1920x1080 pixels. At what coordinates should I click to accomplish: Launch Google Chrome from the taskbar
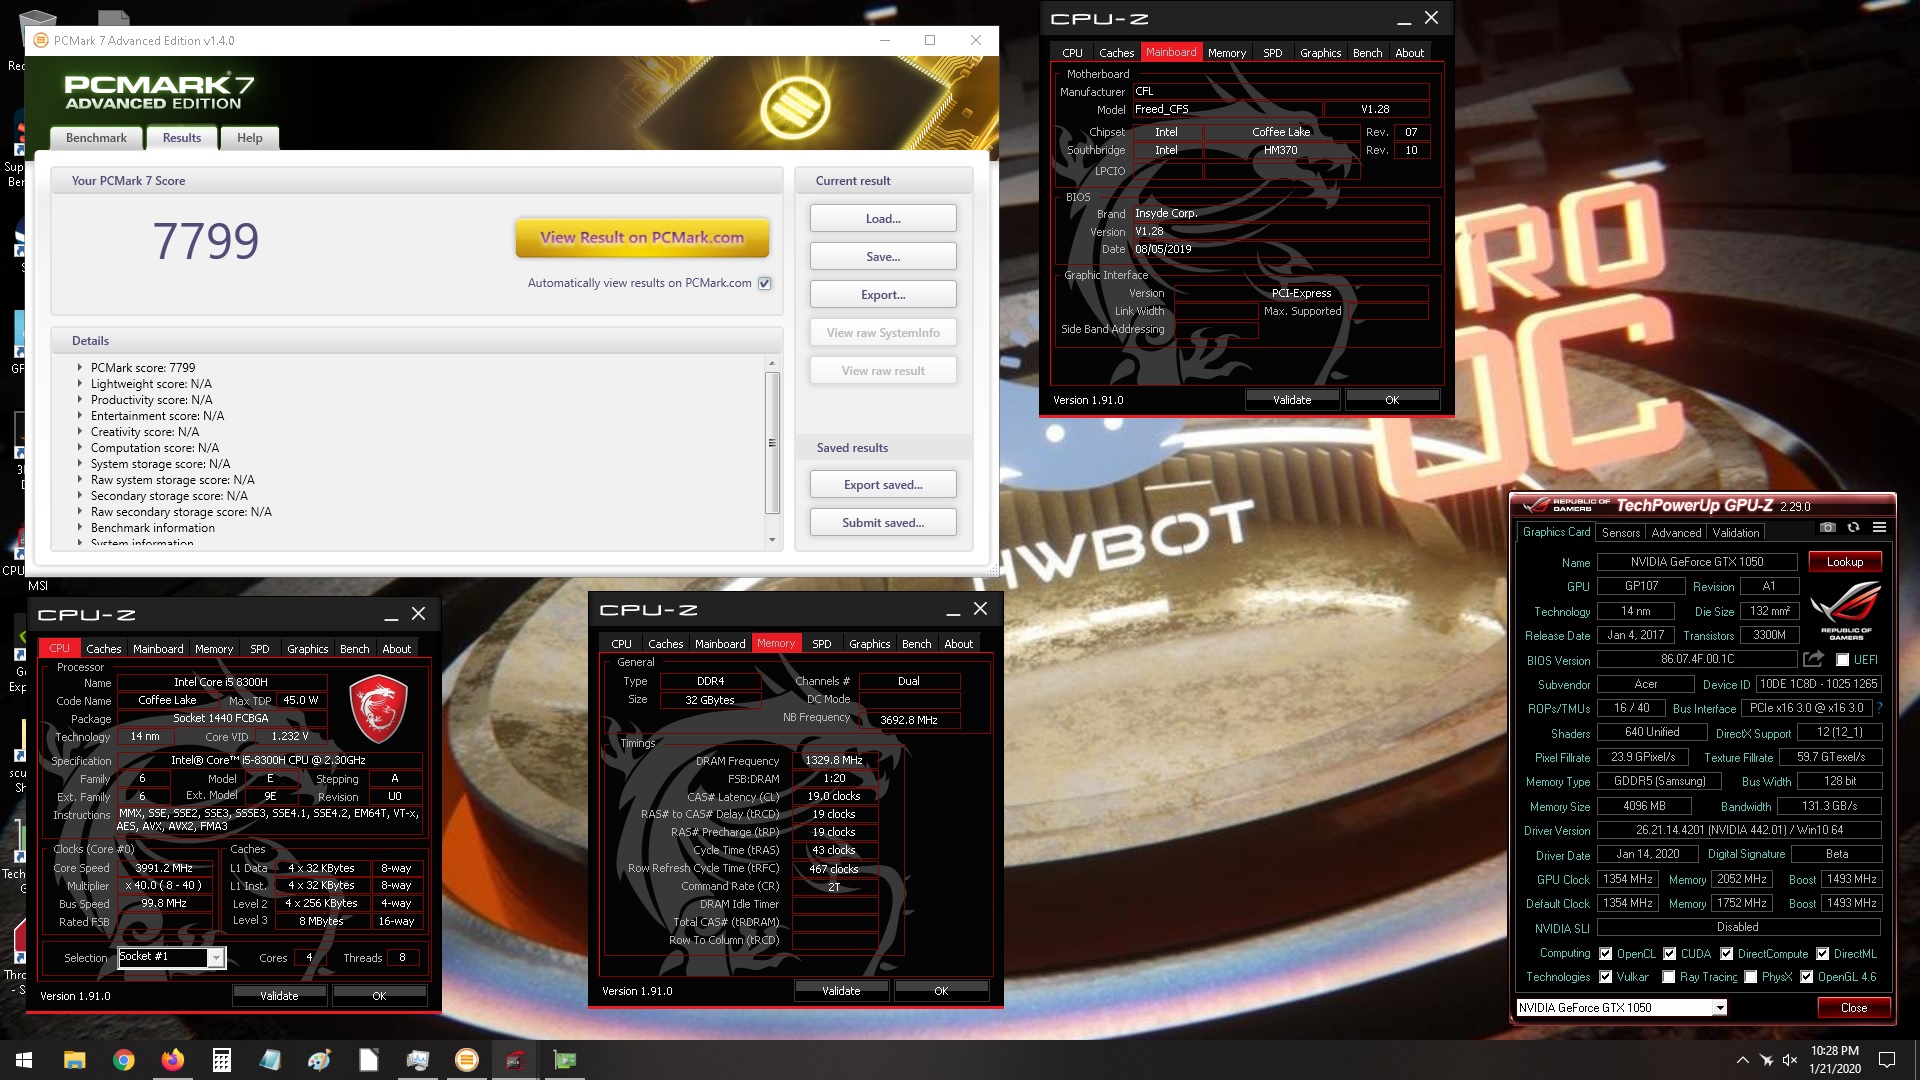123,1060
